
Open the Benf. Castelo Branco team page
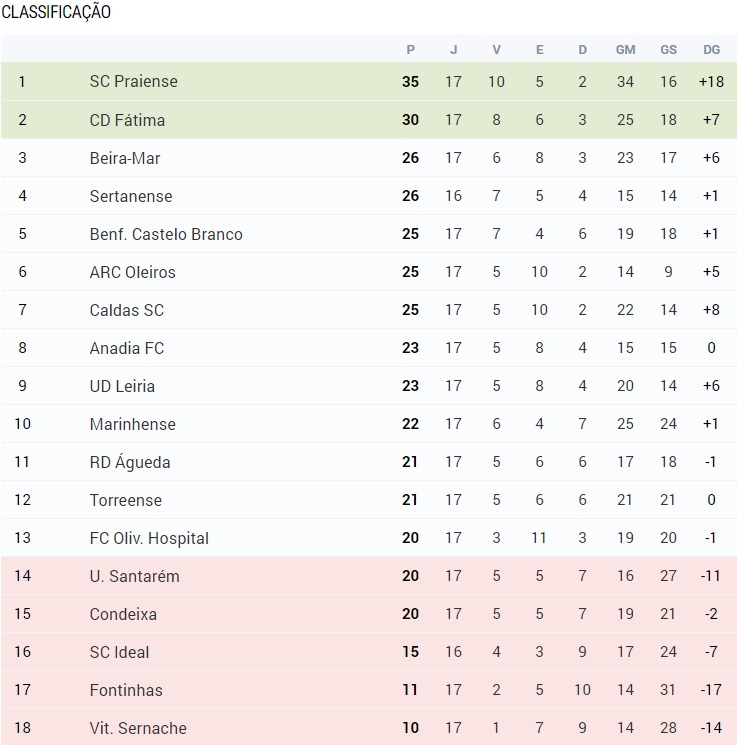click(166, 234)
